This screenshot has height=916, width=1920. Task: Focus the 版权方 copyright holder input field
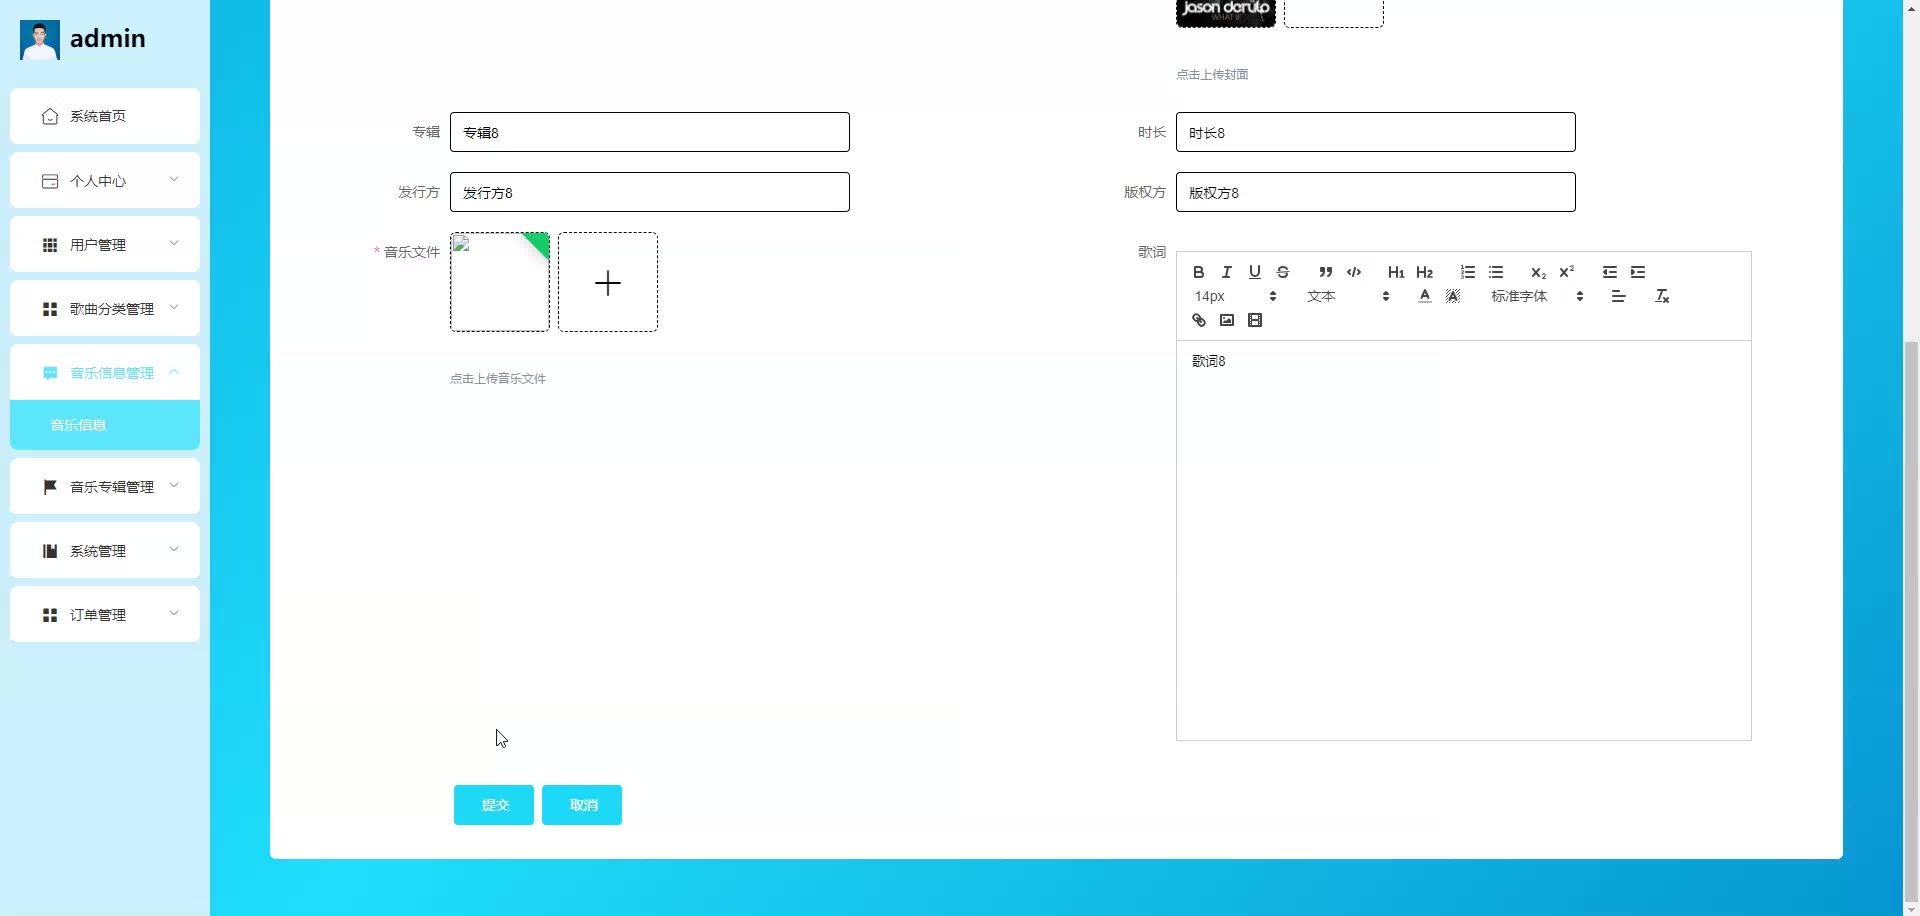[x=1376, y=192]
